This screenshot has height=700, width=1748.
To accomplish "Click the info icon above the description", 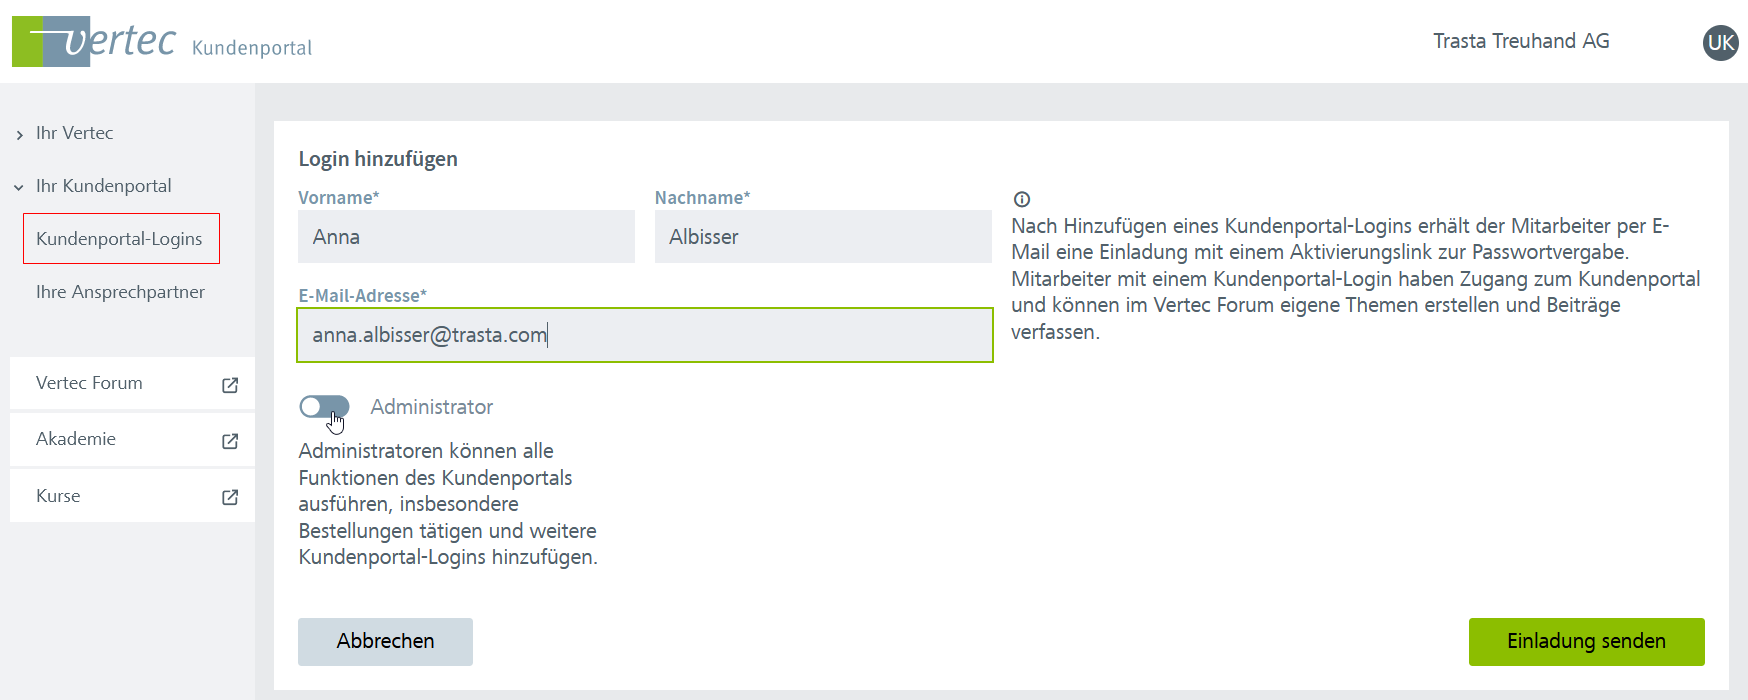I will [x=1021, y=199].
